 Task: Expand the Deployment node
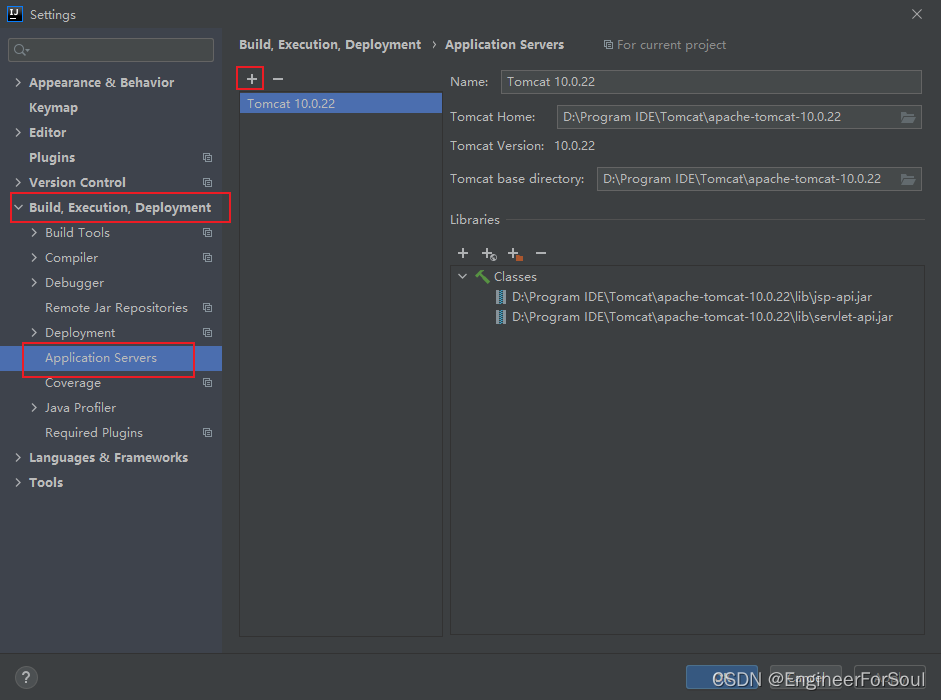[34, 333]
